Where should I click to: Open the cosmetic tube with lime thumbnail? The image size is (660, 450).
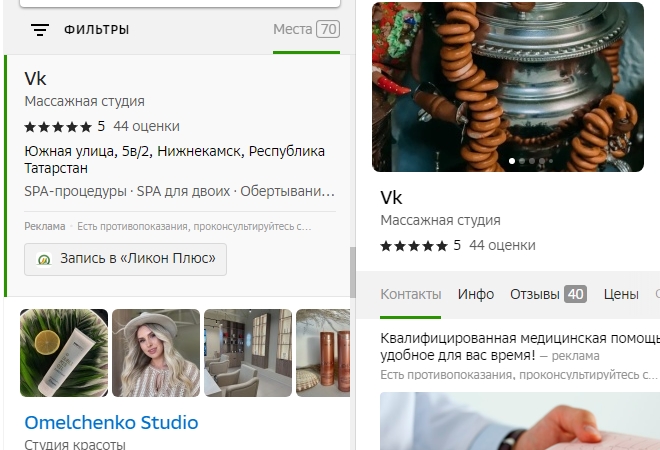click(64, 353)
